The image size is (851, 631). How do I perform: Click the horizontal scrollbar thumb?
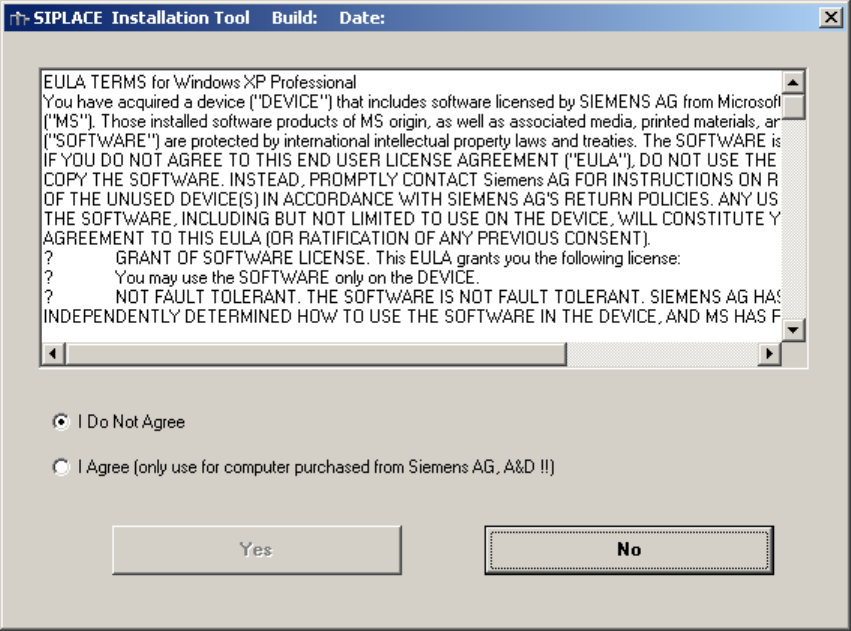tap(315, 354)
